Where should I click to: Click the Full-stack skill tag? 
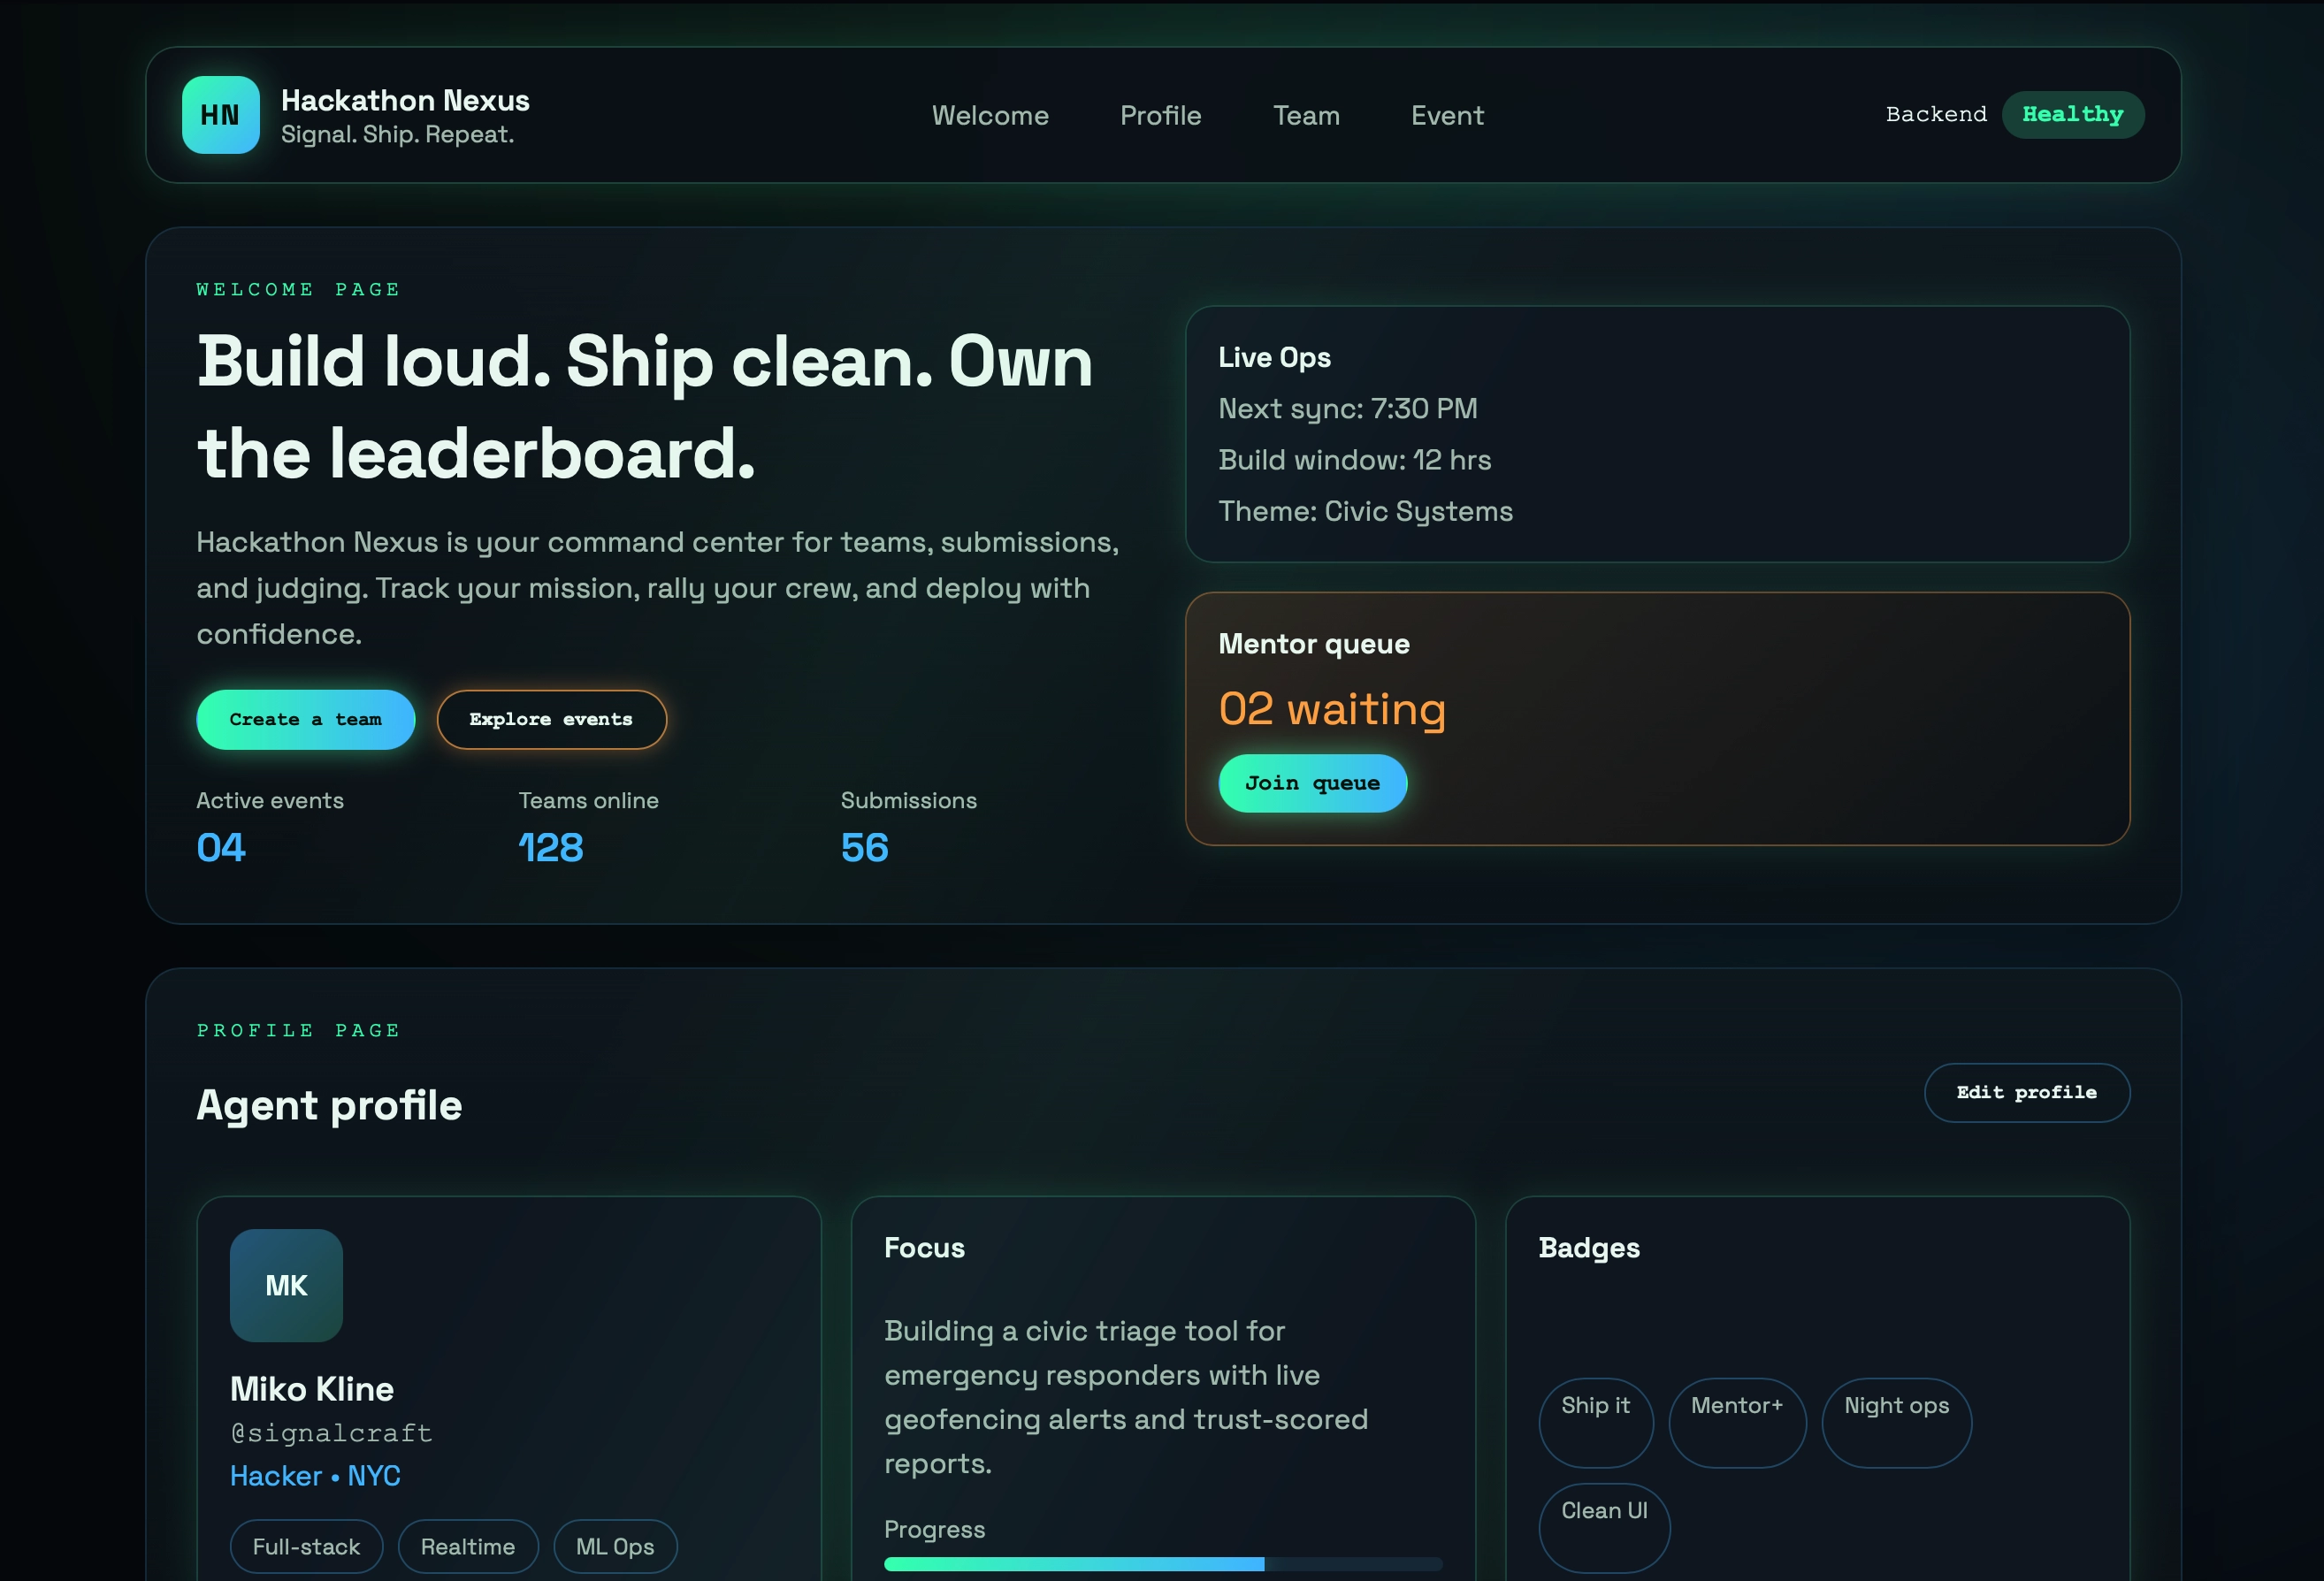pos(306,1546)
